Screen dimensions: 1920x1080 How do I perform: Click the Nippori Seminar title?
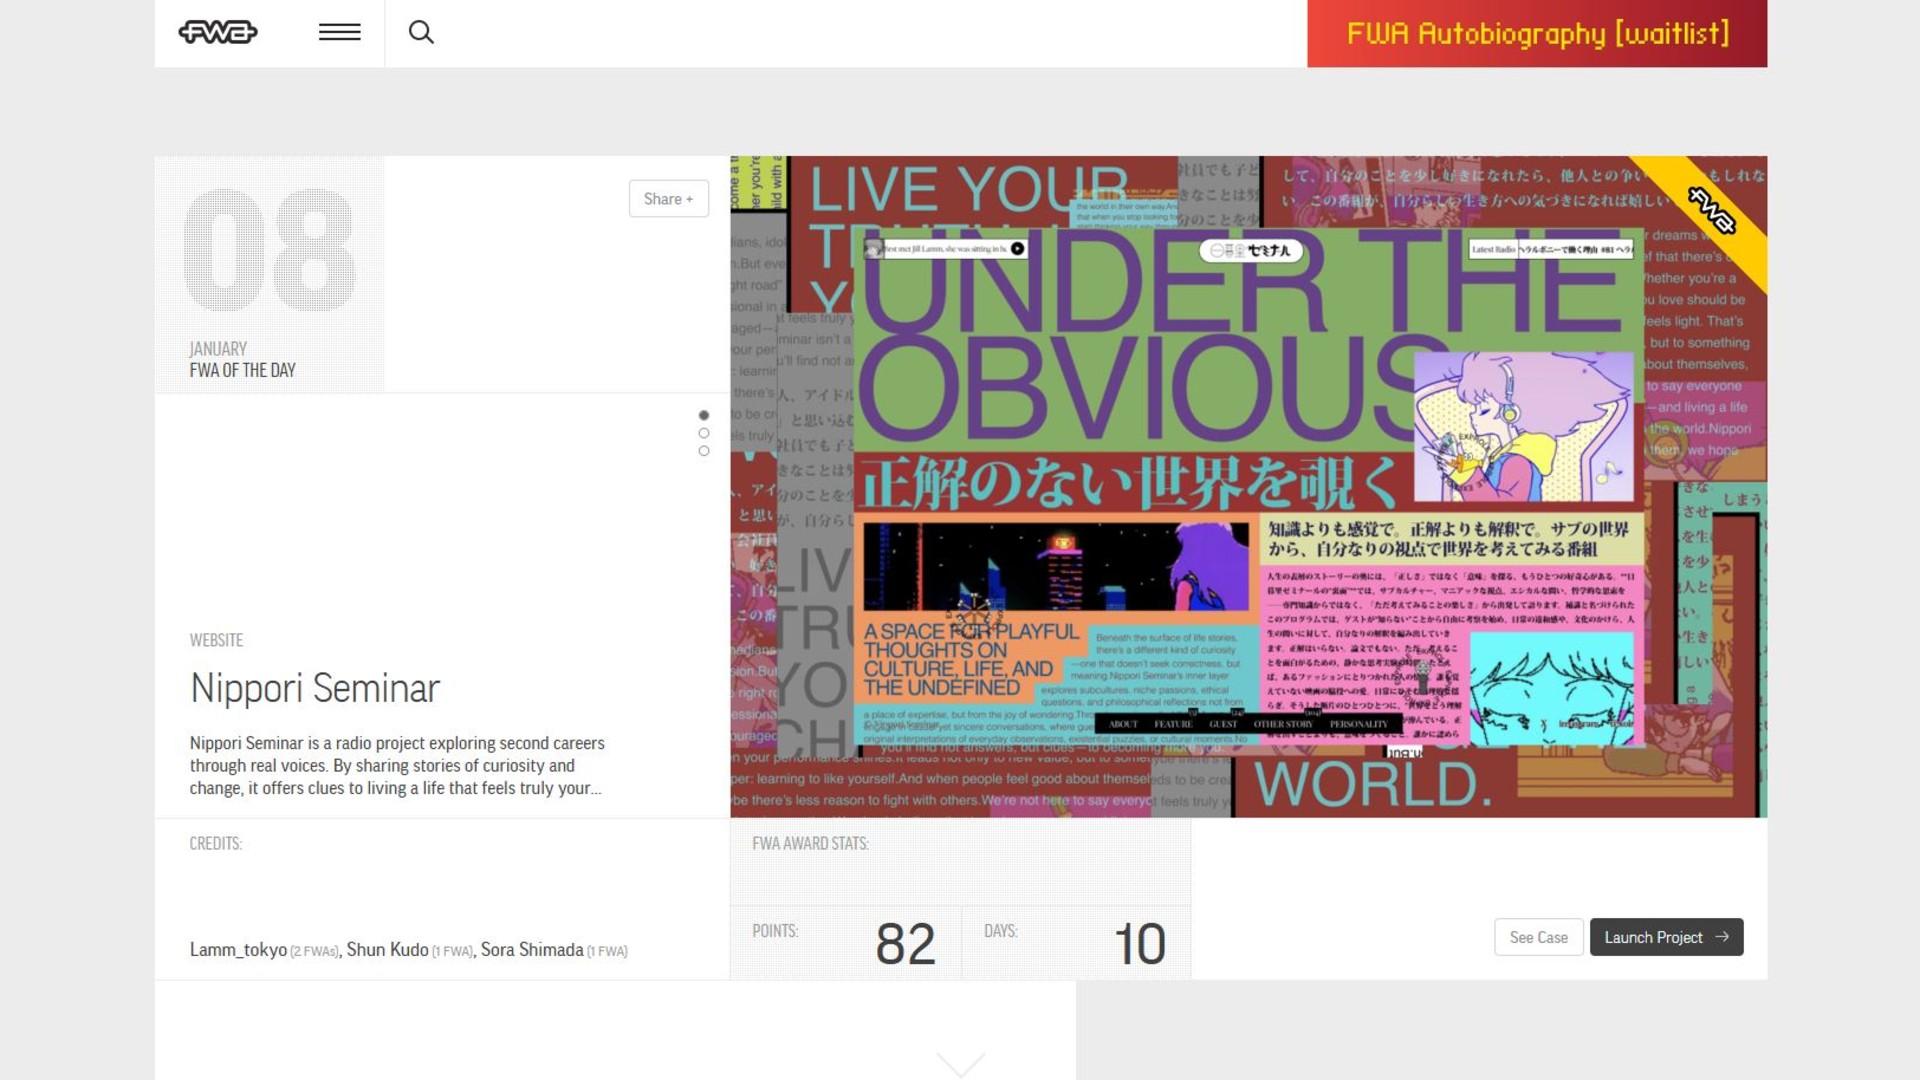(315, 688)
